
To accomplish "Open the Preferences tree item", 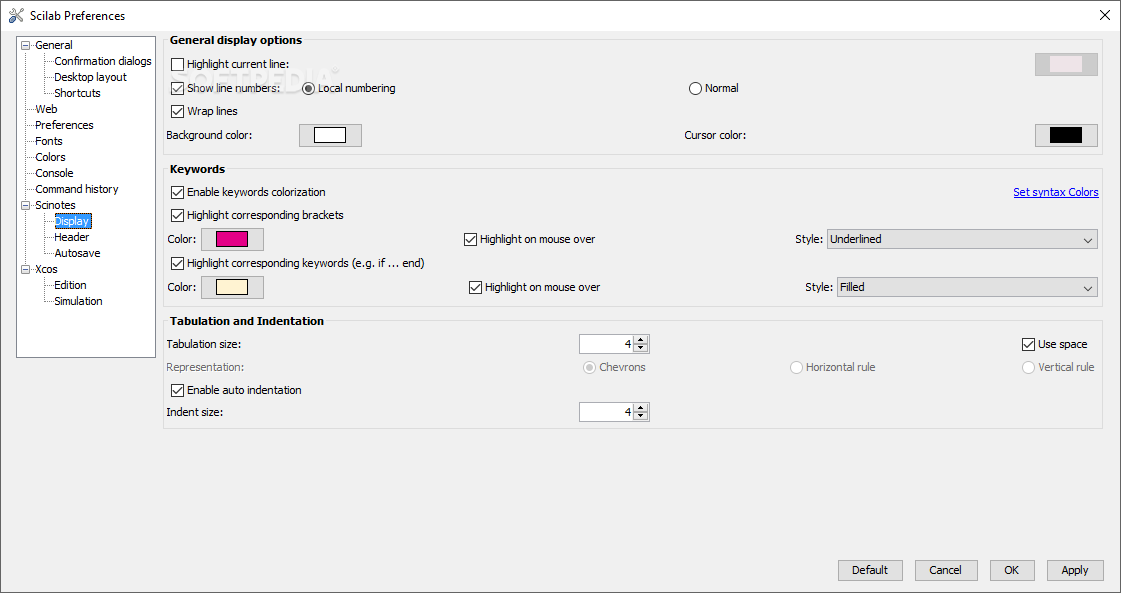I will [64, 124].
